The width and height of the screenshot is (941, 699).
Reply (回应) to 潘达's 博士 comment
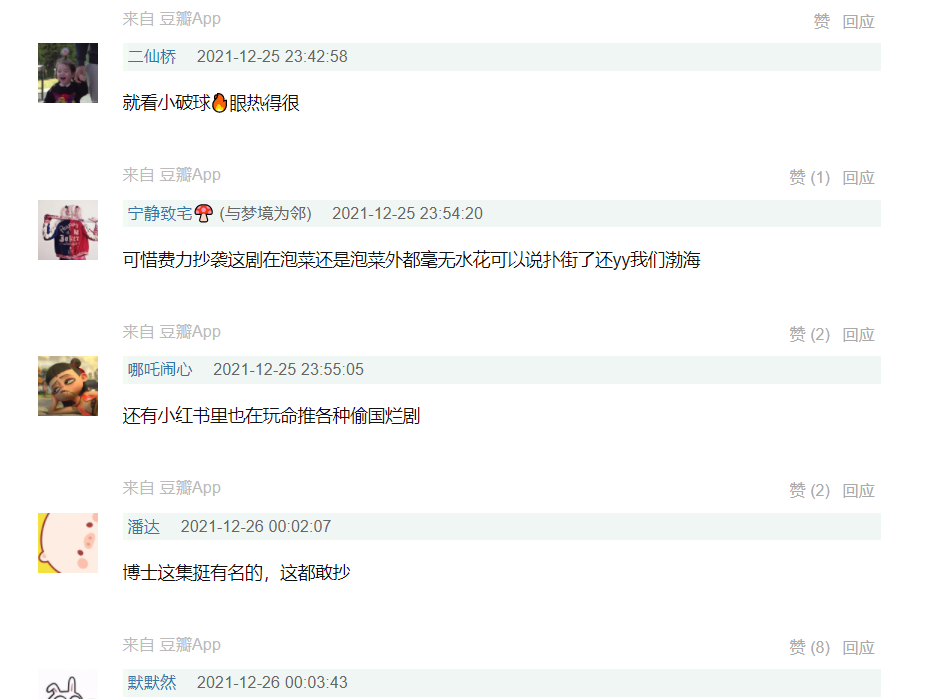click(x=858, y=647)
